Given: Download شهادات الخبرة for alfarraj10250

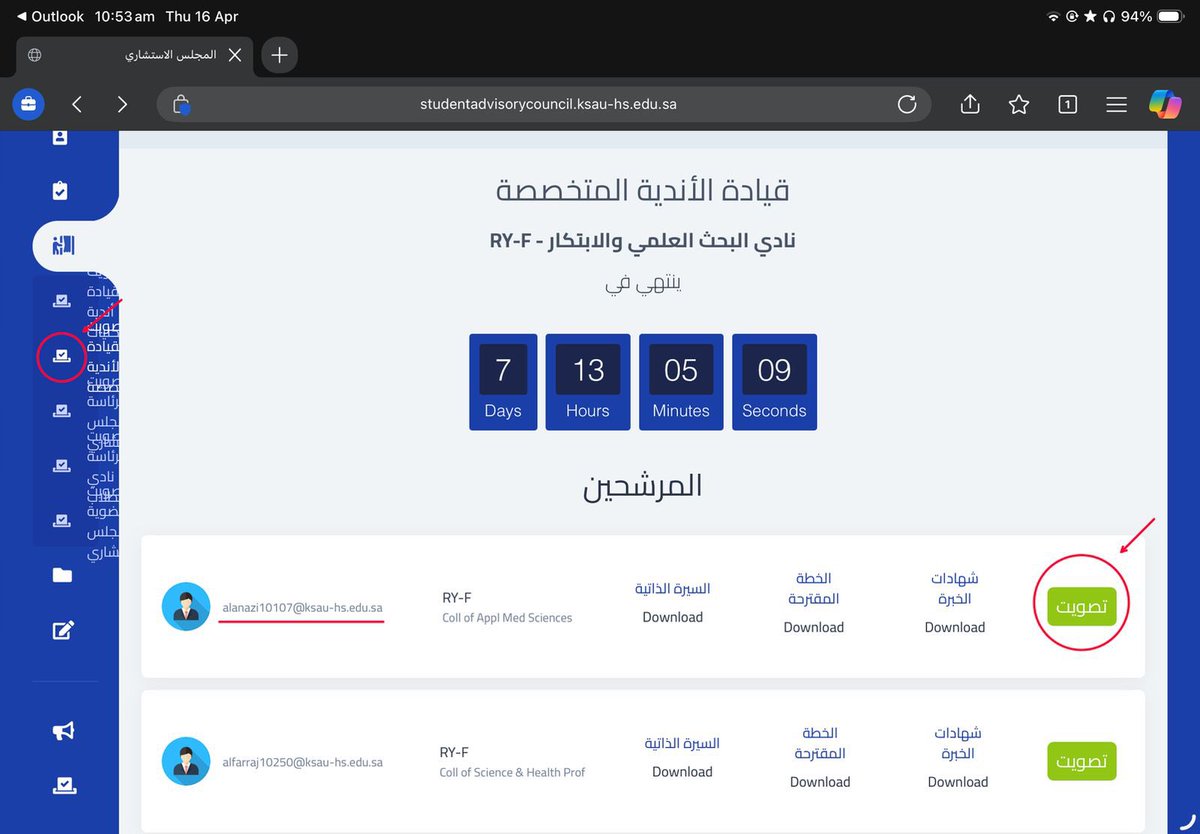Looking at the screenshot, I should [958, 782].
